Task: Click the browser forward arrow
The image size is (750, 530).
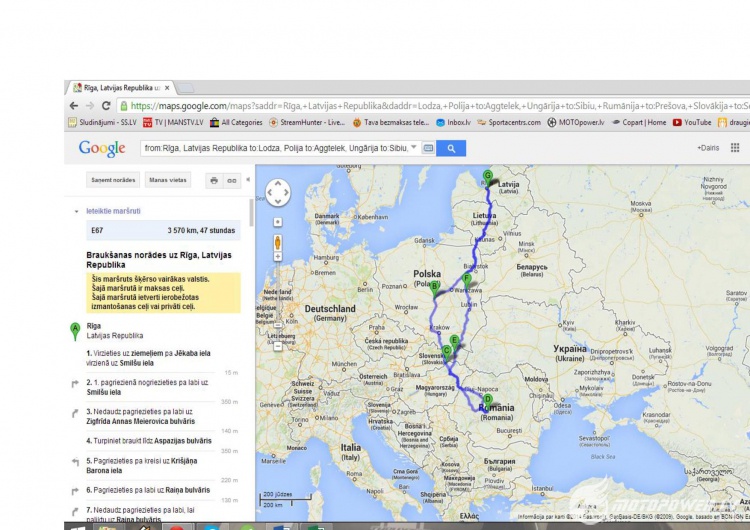Action: [x=90, y=106]
